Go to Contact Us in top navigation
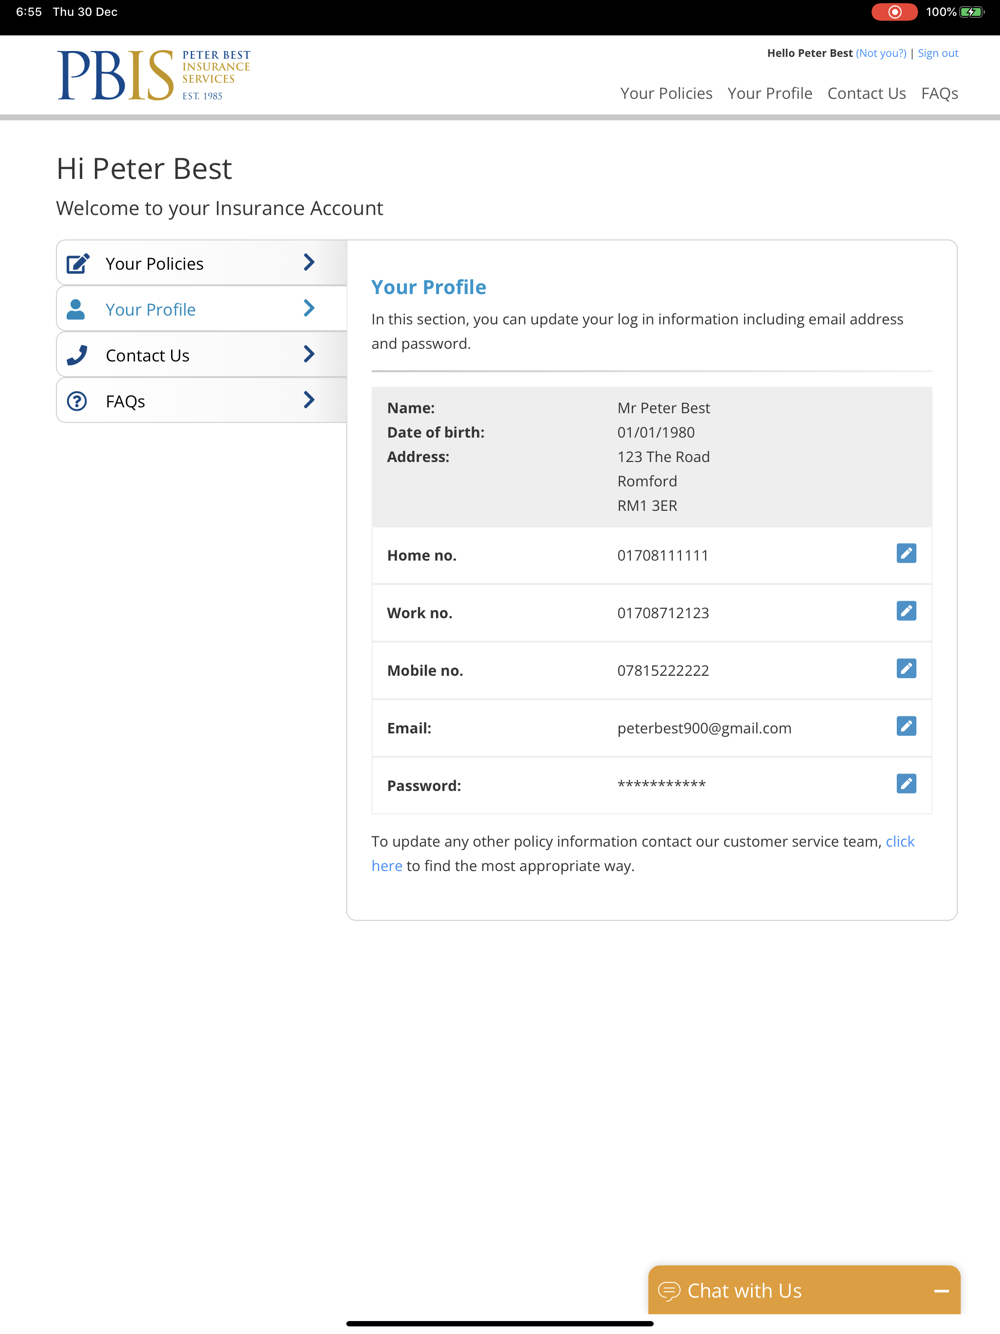Viewport: 1000px width, 1334px height. point(866,93)
